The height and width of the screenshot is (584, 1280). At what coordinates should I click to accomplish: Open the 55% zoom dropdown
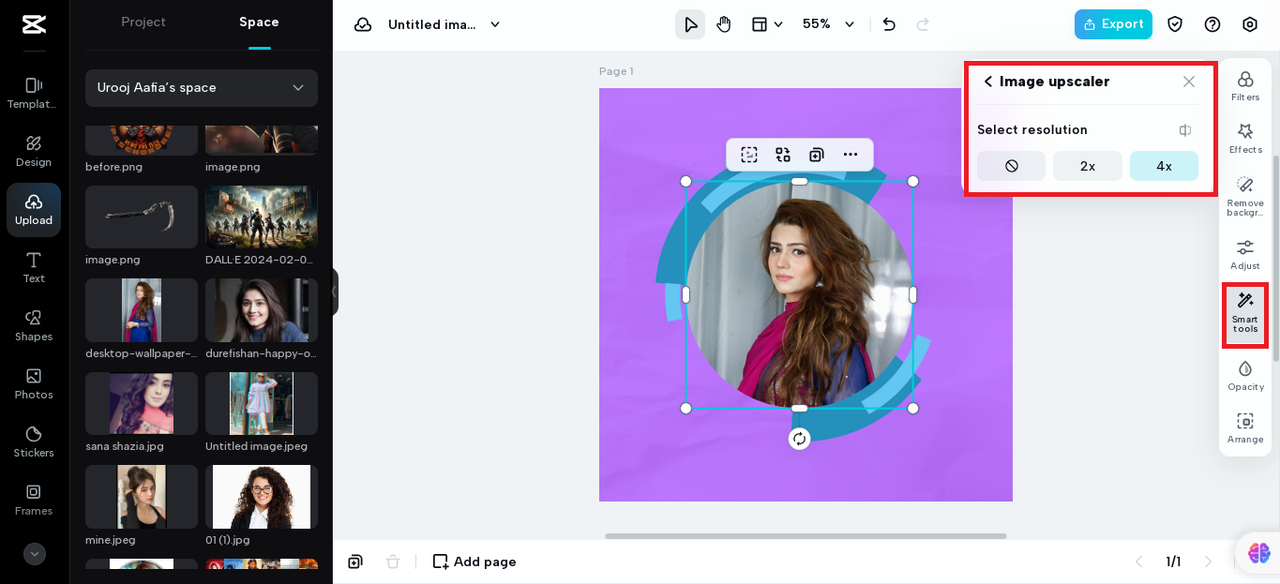click(829, 24)
